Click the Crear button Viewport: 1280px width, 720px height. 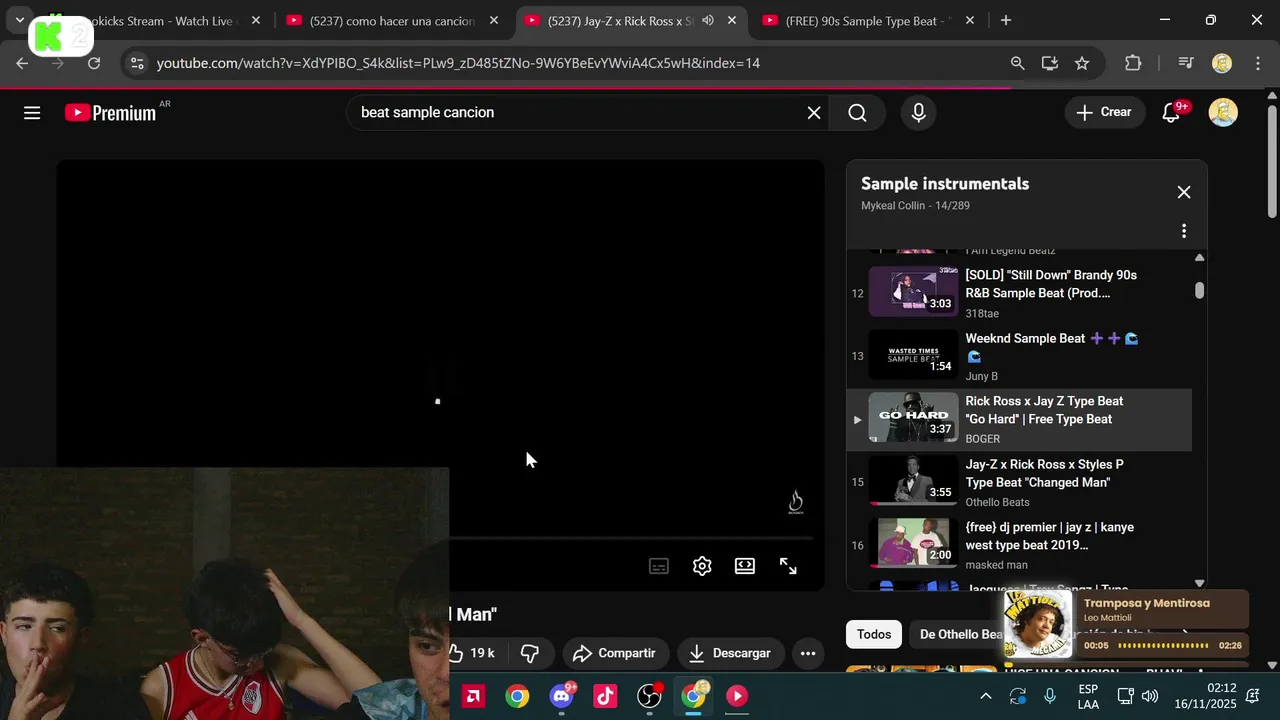click(x=1104, y=112)
